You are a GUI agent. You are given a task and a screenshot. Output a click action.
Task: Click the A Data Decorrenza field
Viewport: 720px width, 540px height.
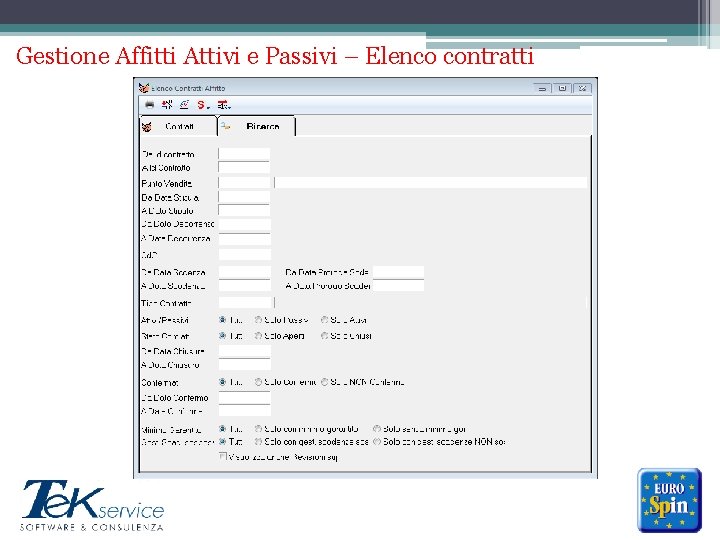click(244, 238)
